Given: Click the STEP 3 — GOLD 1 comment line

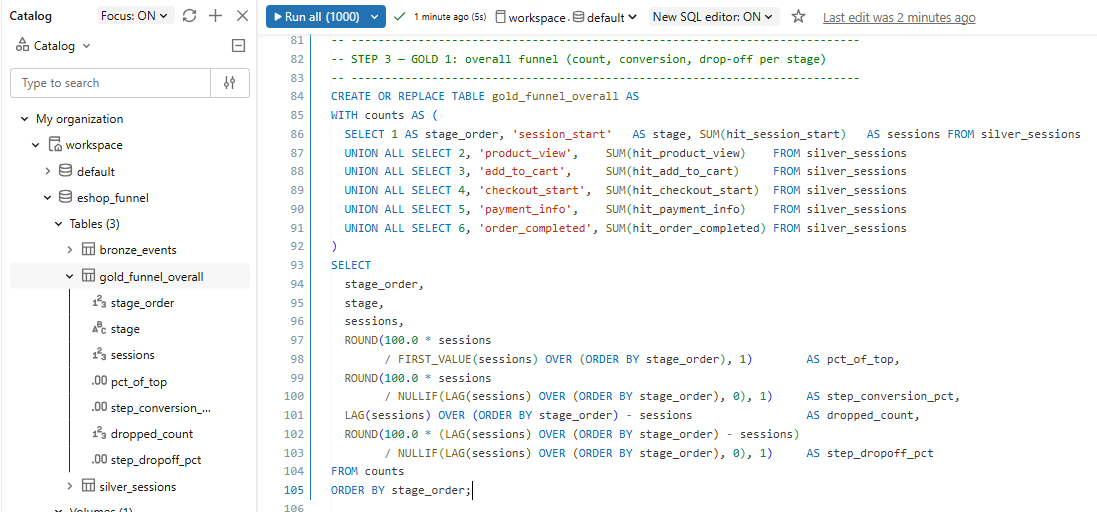Looking at the screenshot, I should pos(578,59).
